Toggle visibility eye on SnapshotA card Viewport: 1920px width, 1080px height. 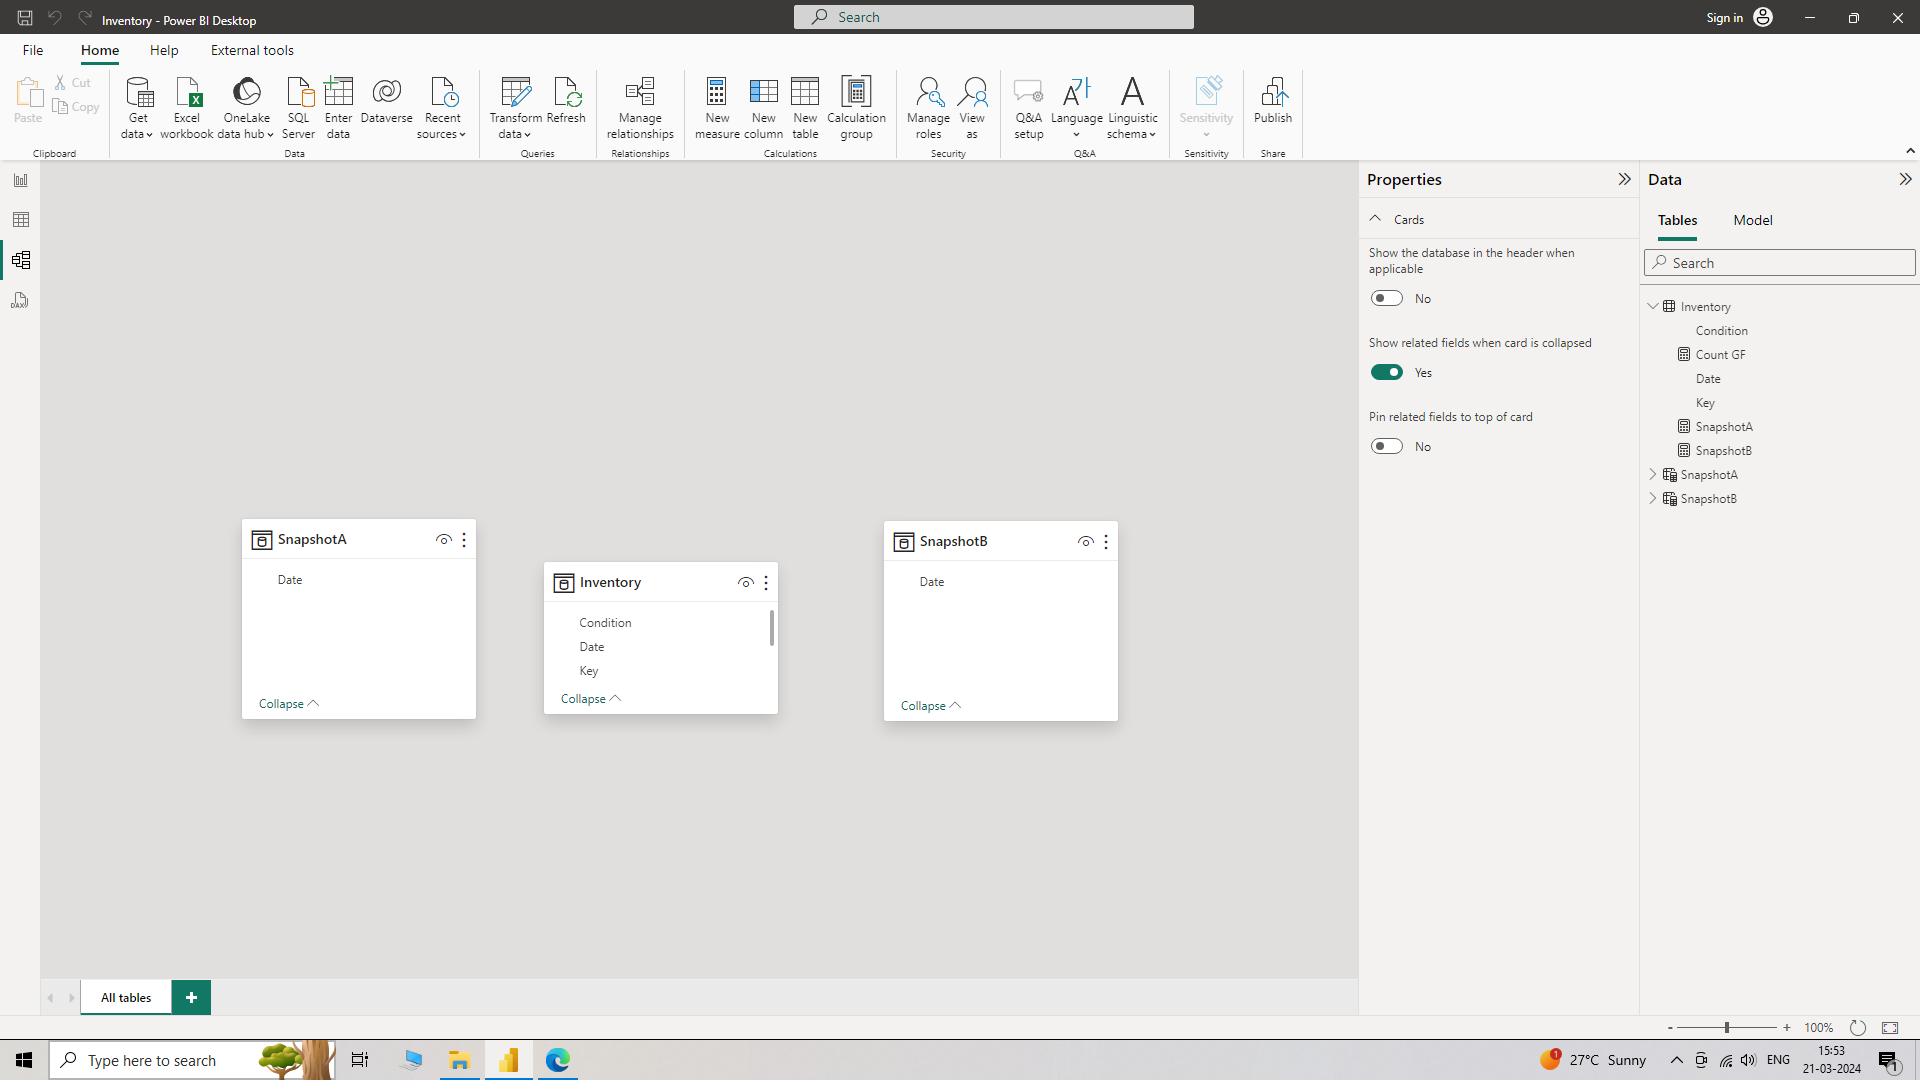pos(443,540)
